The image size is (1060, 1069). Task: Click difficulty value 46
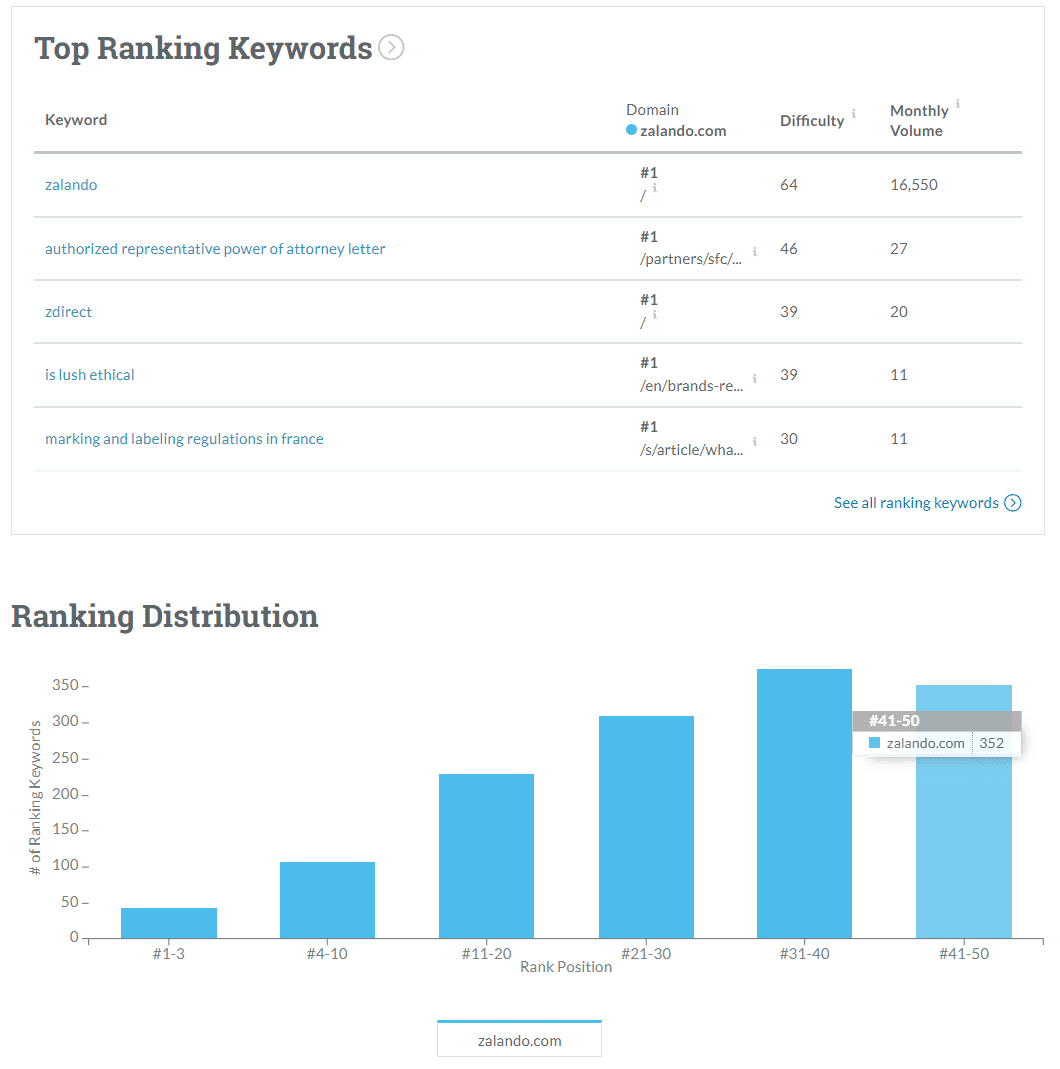tap(789, 249)
